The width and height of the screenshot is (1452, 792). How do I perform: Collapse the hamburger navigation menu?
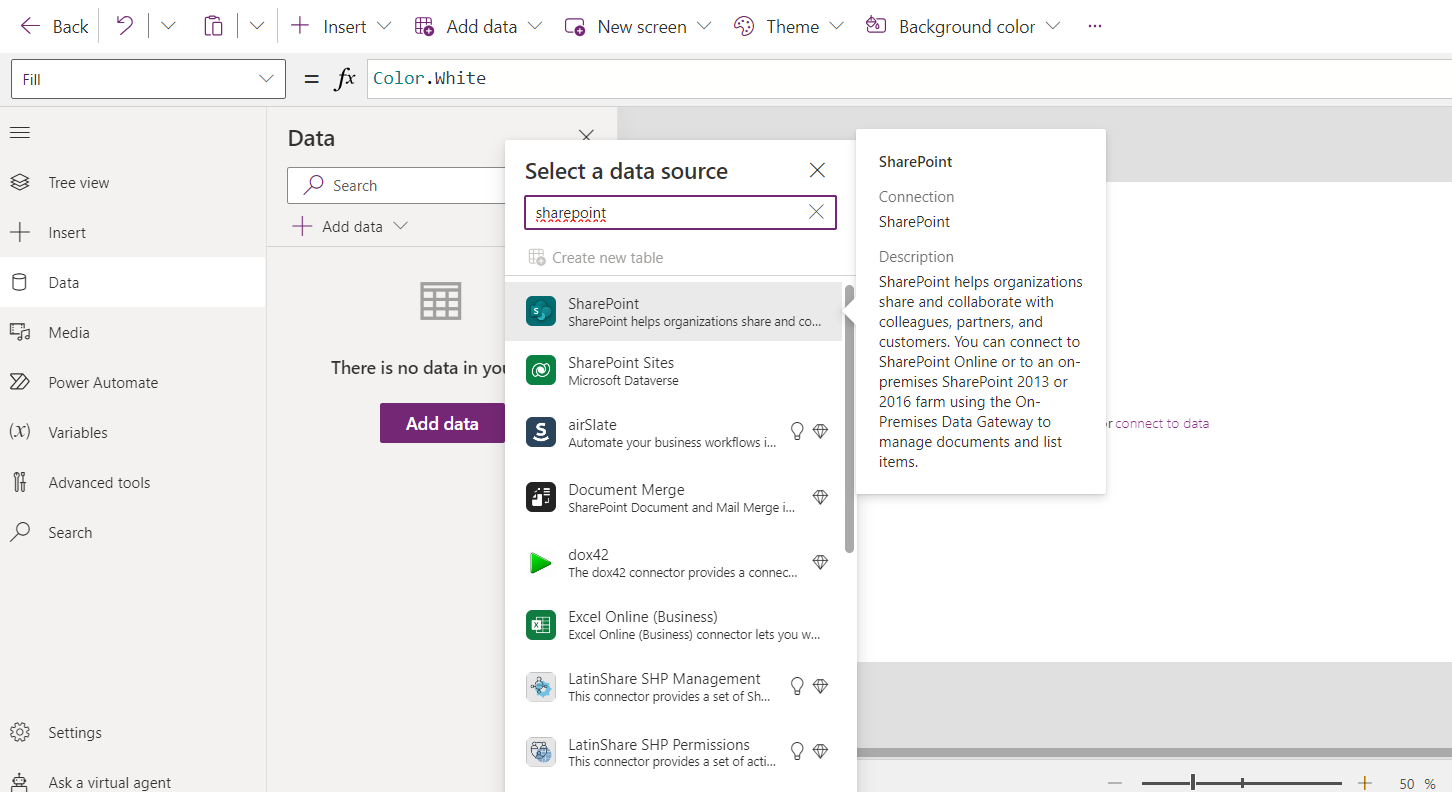20,132
